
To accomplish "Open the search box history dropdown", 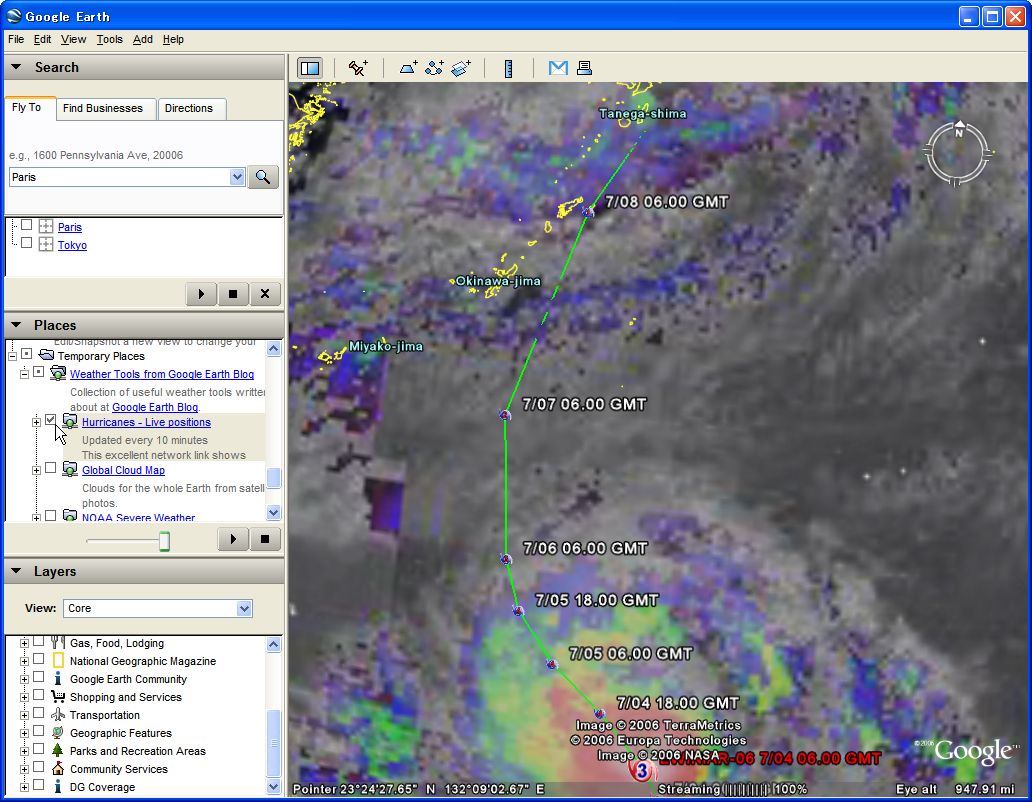I will click(x=238, y=177).
